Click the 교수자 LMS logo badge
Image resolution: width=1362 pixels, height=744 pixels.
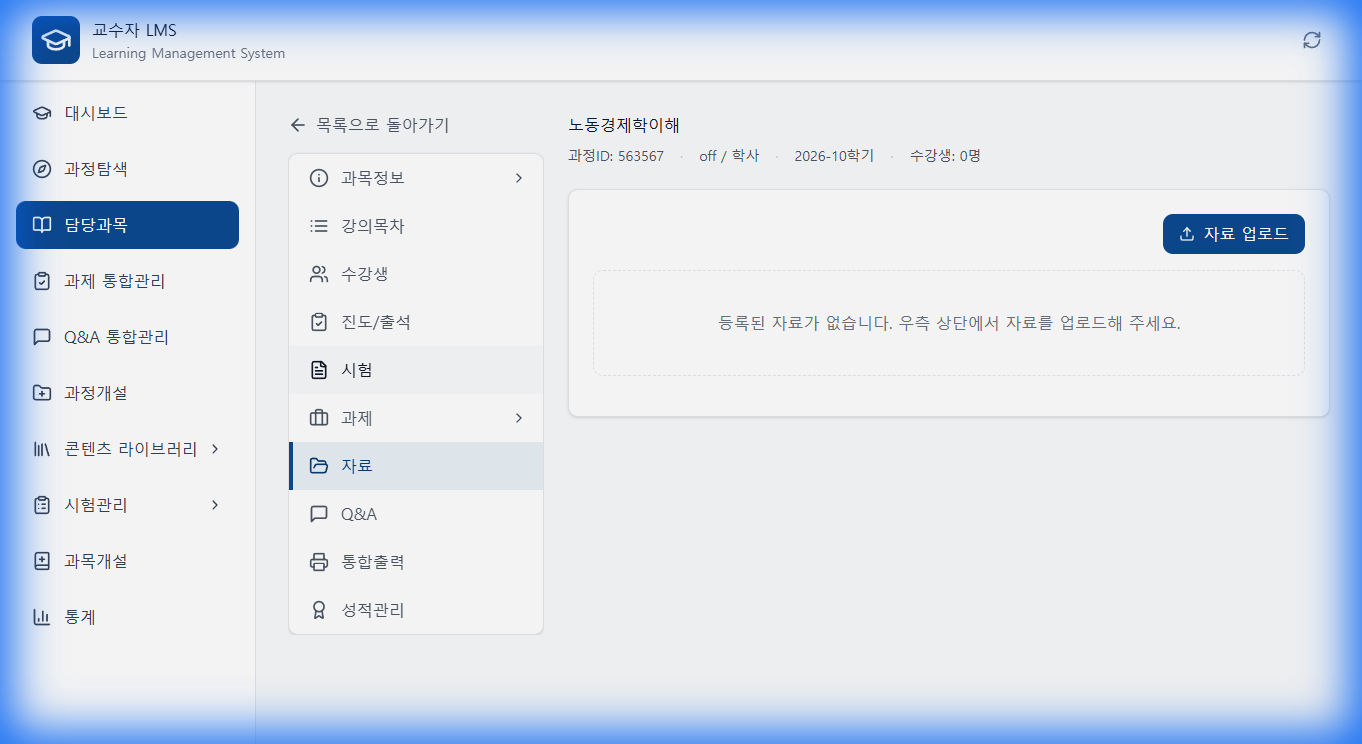[x=55, y=41]
